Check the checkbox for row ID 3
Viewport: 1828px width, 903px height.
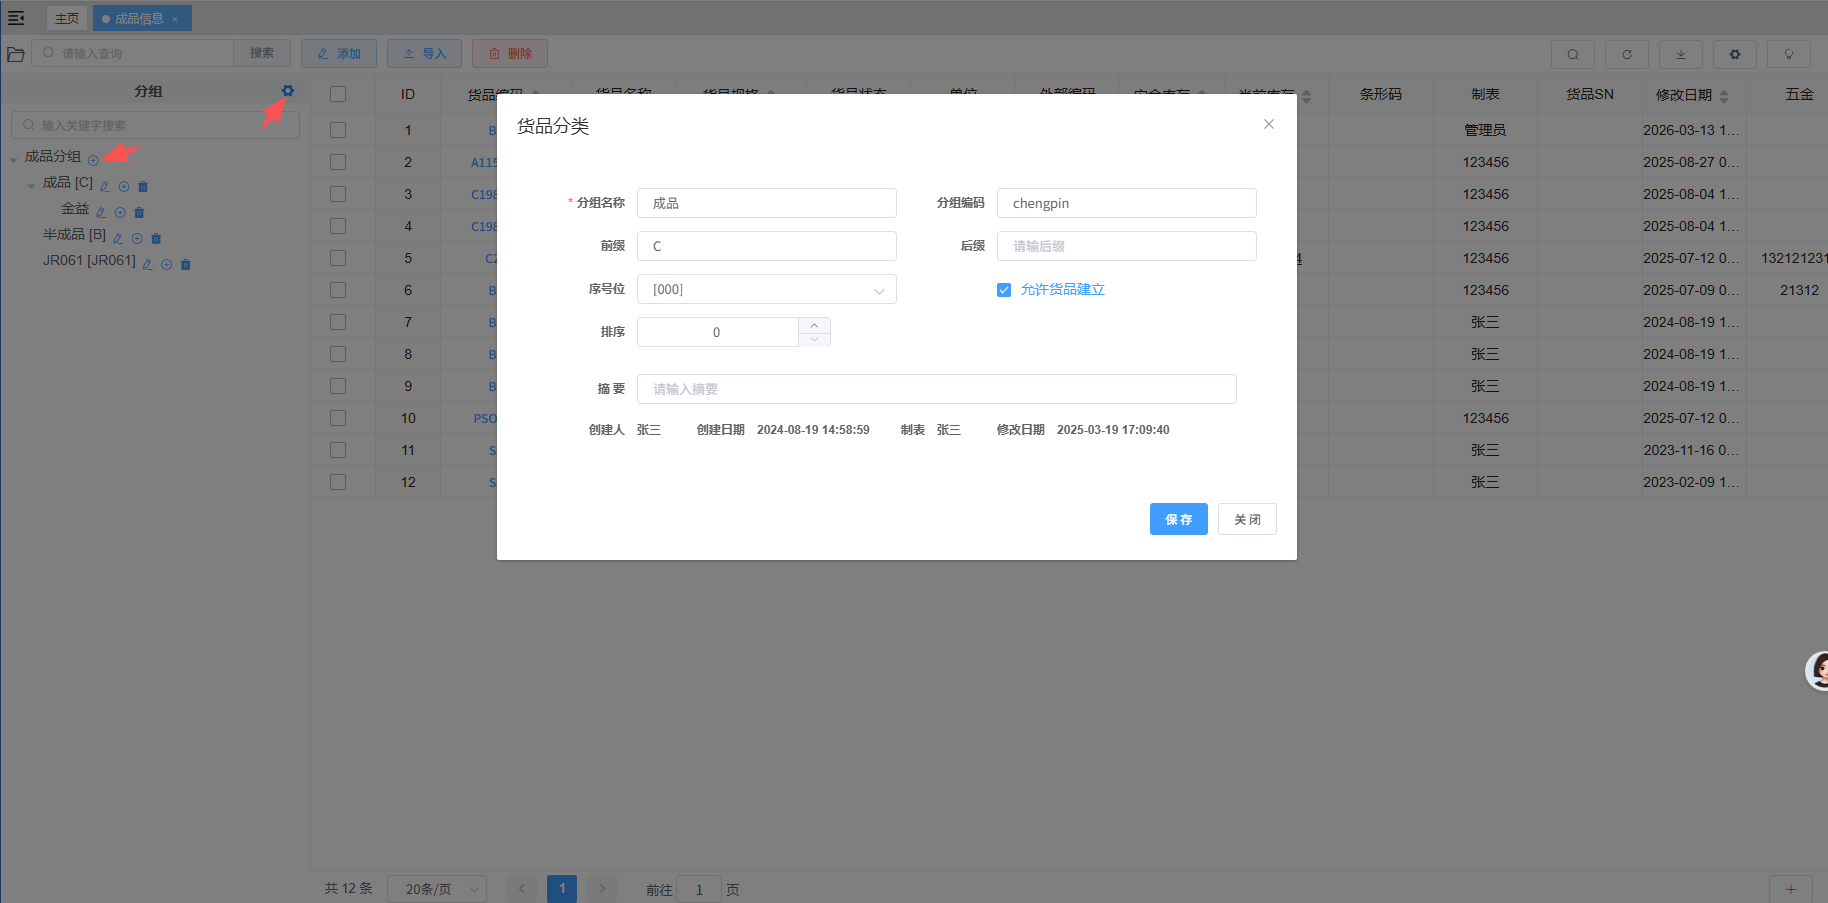click(338, 194)
